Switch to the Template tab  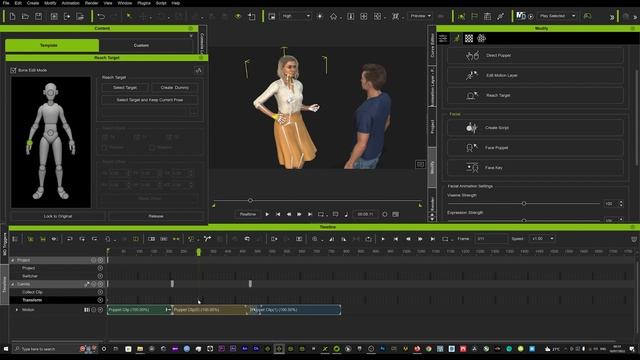coord(52,45)
